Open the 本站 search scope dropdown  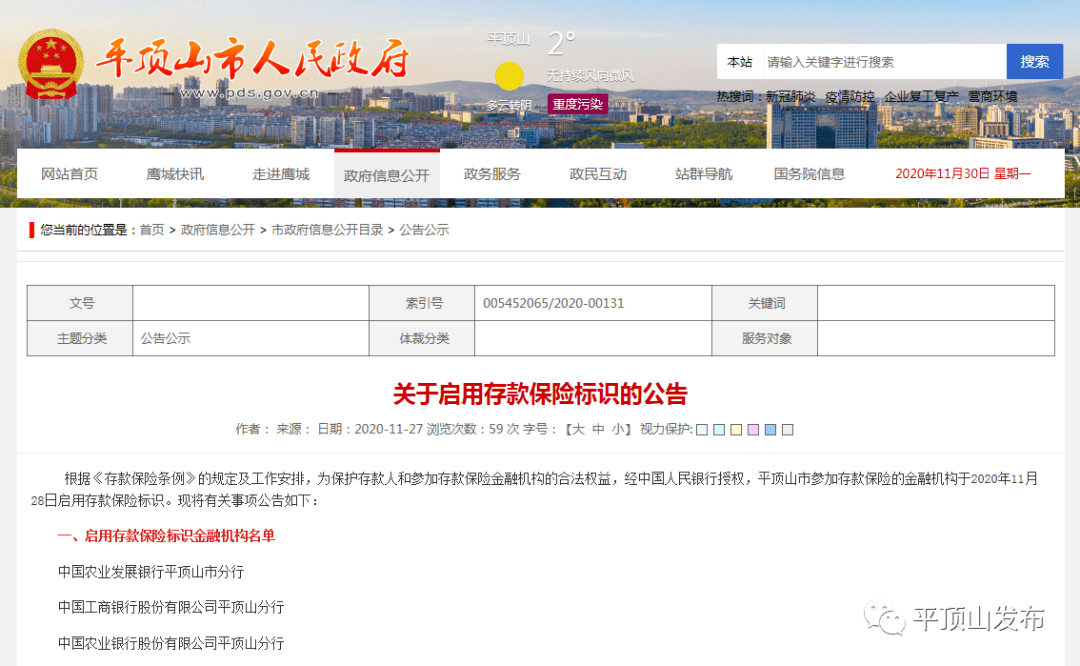pyautogui.click(x=739, y=61)
